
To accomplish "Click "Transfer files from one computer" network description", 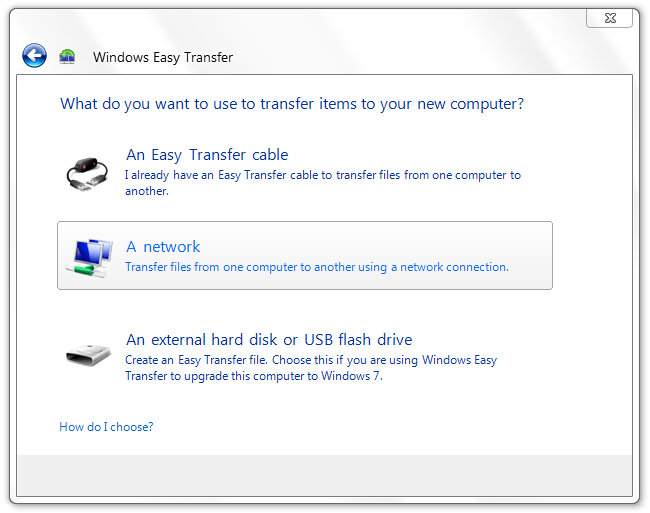I will coord(316,267).
